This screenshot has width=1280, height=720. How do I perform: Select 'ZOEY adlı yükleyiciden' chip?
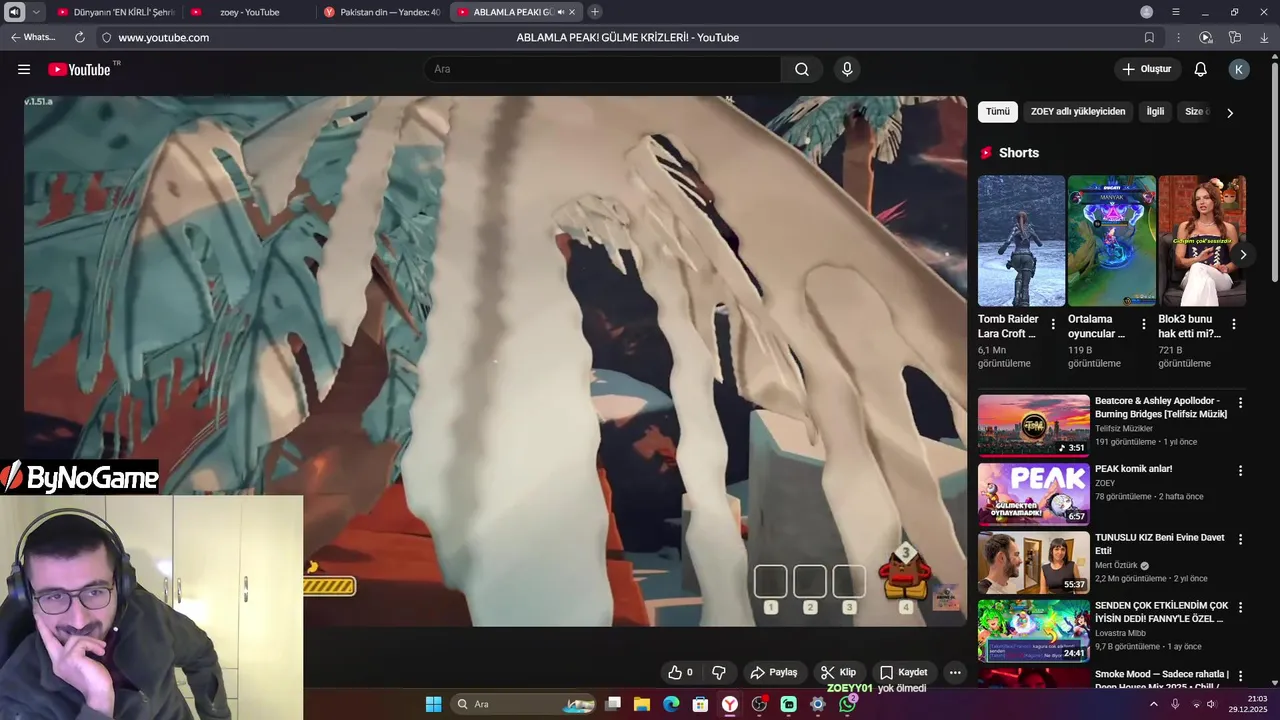point(1078,112)
